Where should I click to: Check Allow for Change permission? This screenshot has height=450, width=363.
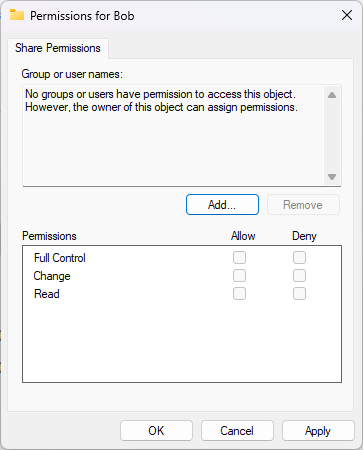tap(239, 276)
